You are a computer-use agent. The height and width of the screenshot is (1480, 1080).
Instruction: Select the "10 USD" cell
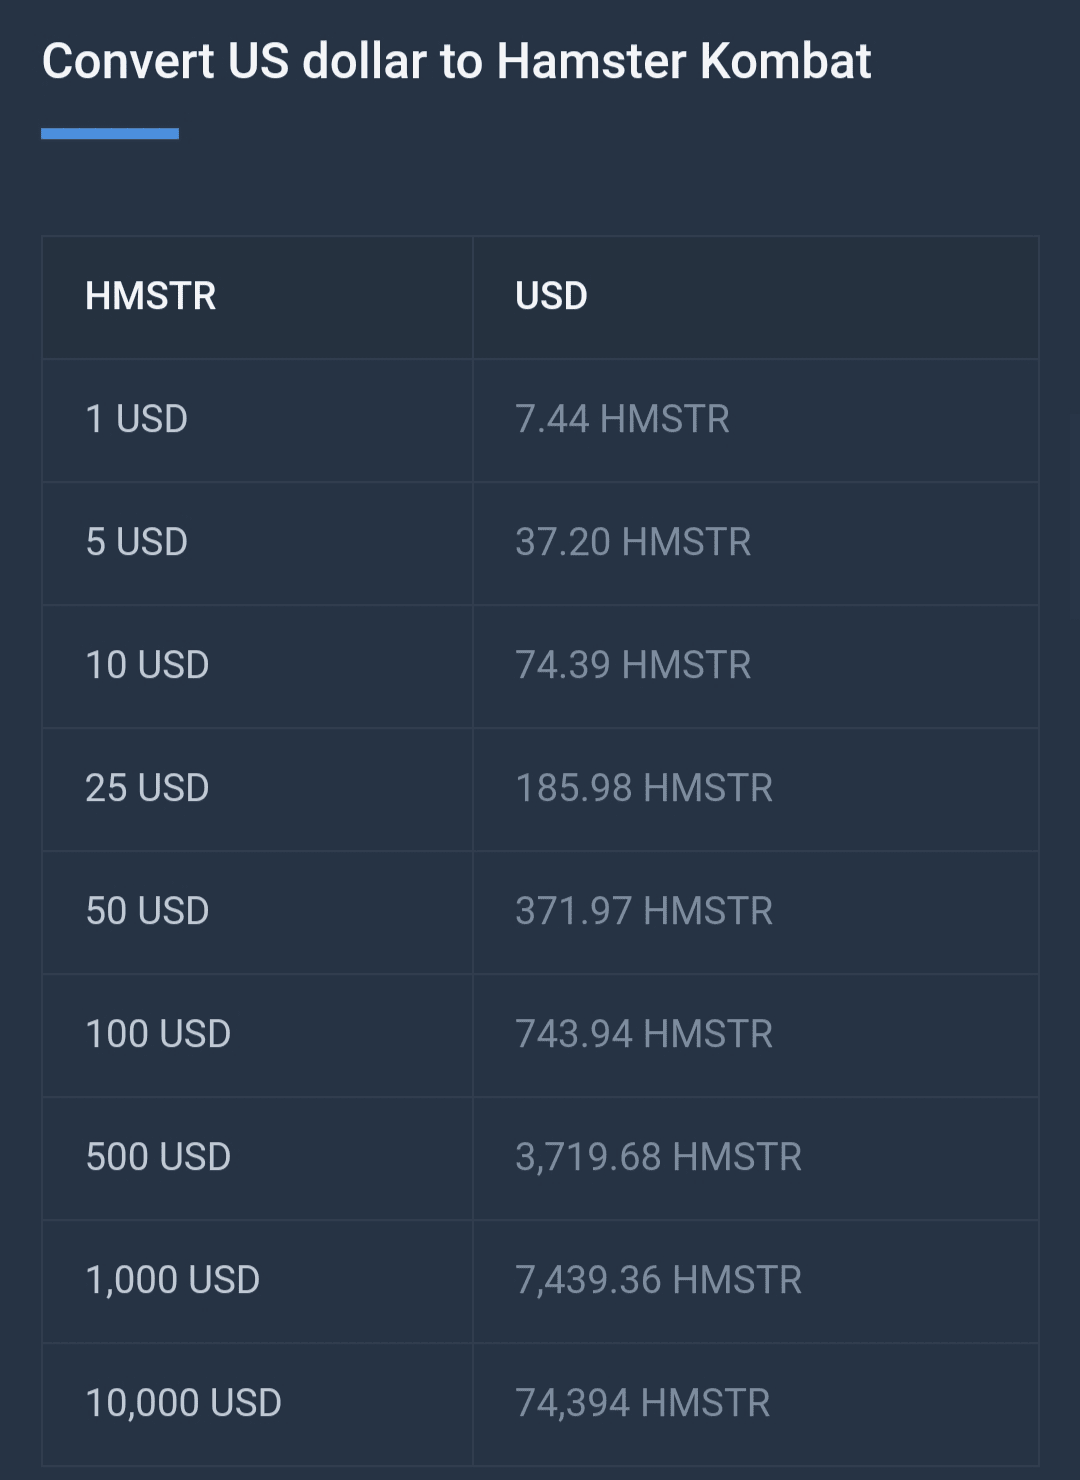147,665
